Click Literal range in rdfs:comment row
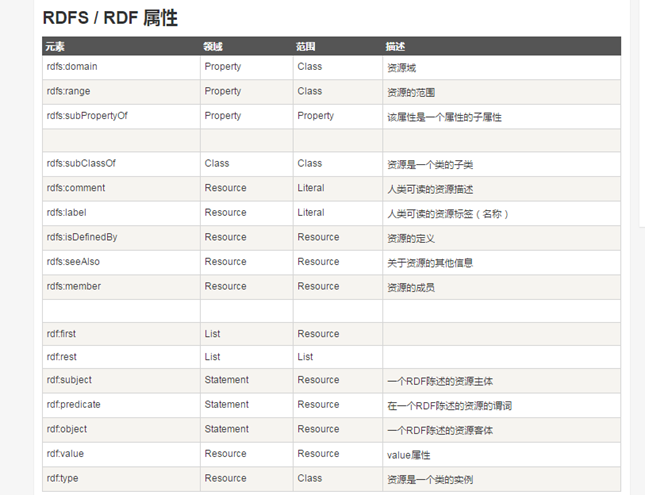645x495 pixels. (311, 188)
